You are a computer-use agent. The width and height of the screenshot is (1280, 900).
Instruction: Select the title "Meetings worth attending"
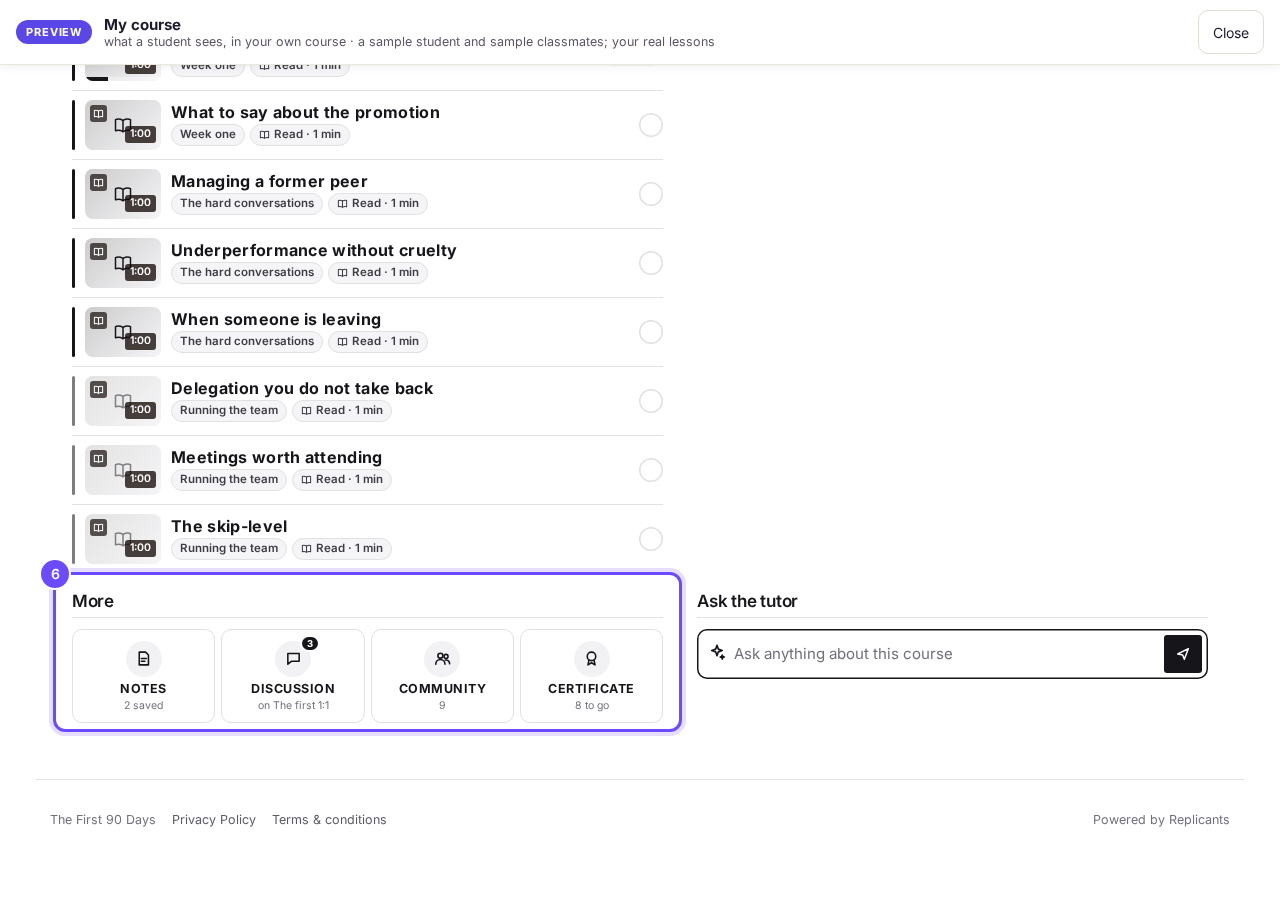277,457
